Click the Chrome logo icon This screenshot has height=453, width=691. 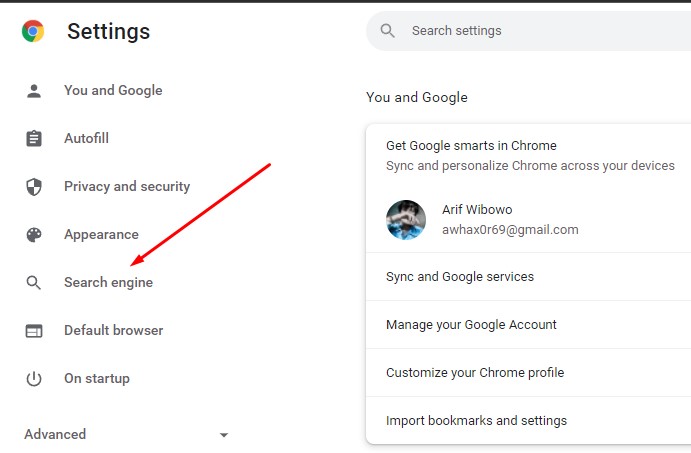click(33, 31)
